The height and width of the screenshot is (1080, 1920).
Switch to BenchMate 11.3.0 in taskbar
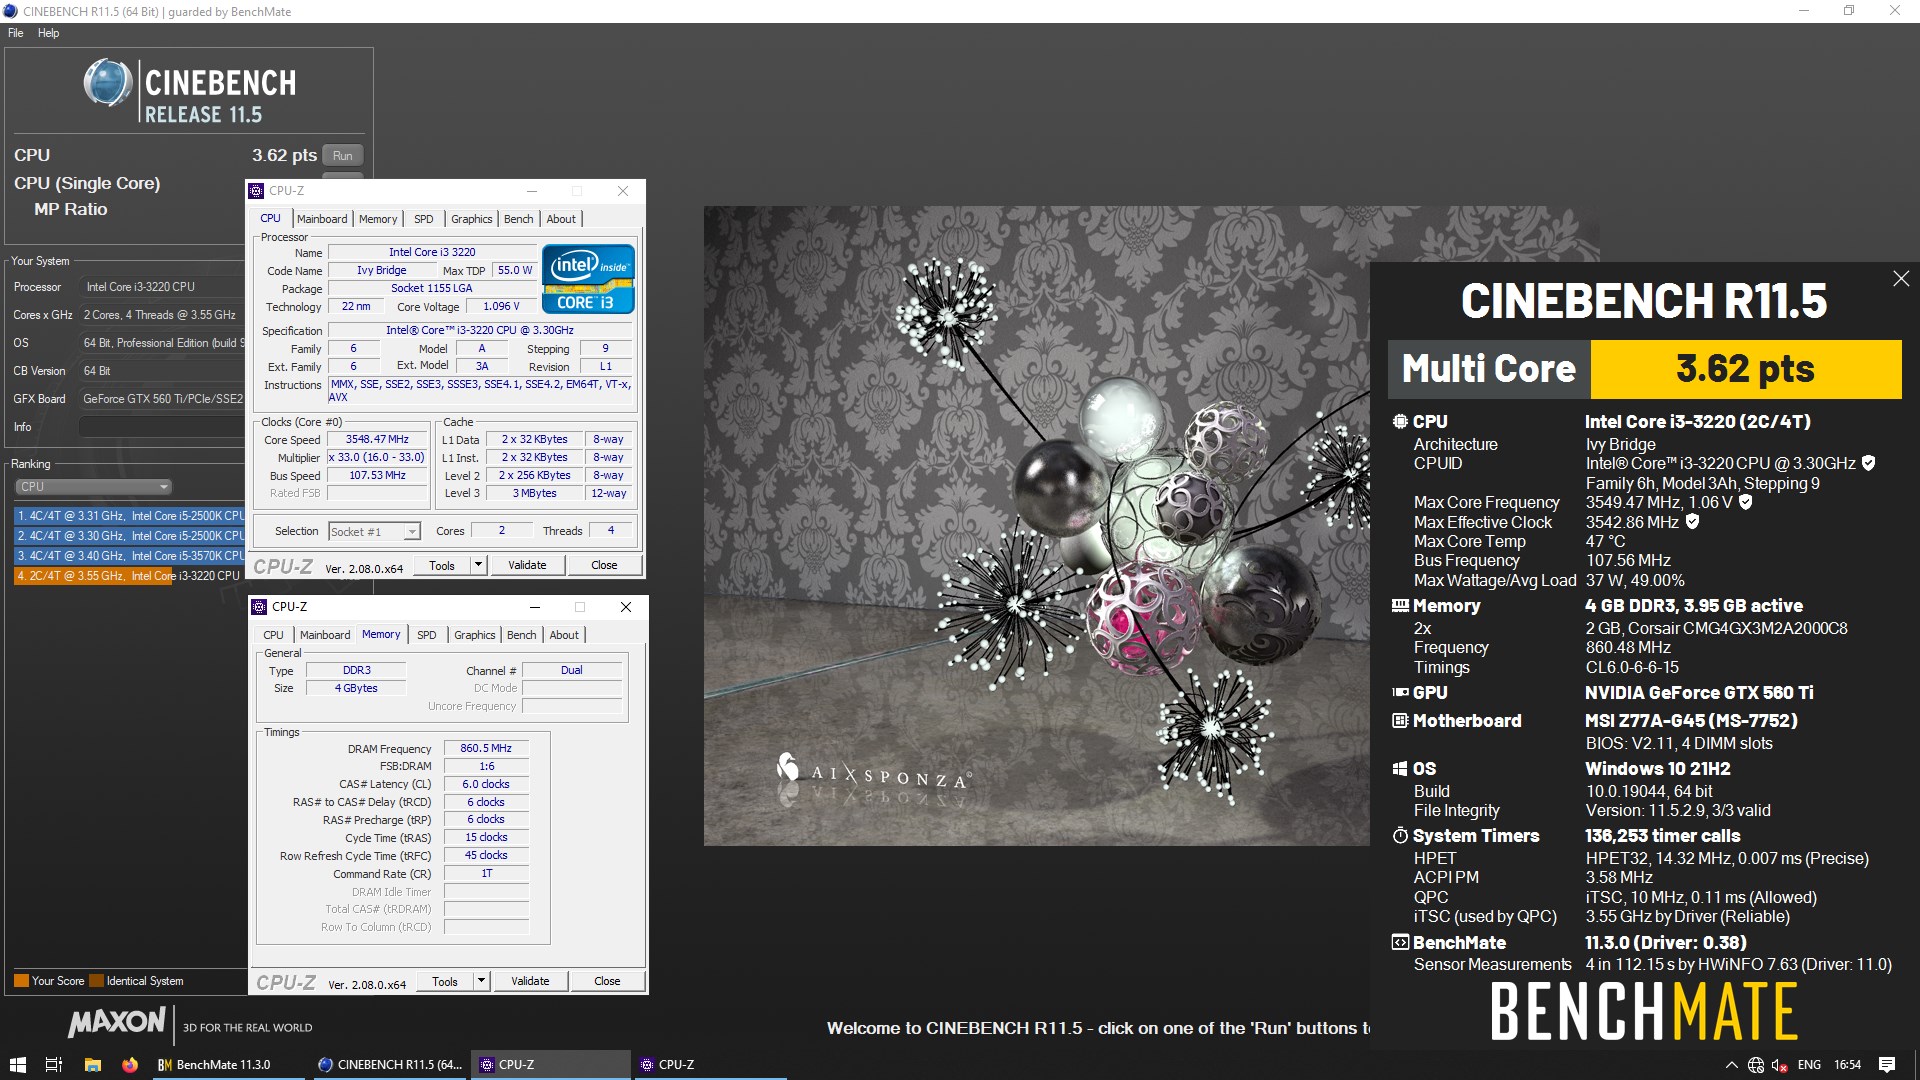(x=226, y=1065)
